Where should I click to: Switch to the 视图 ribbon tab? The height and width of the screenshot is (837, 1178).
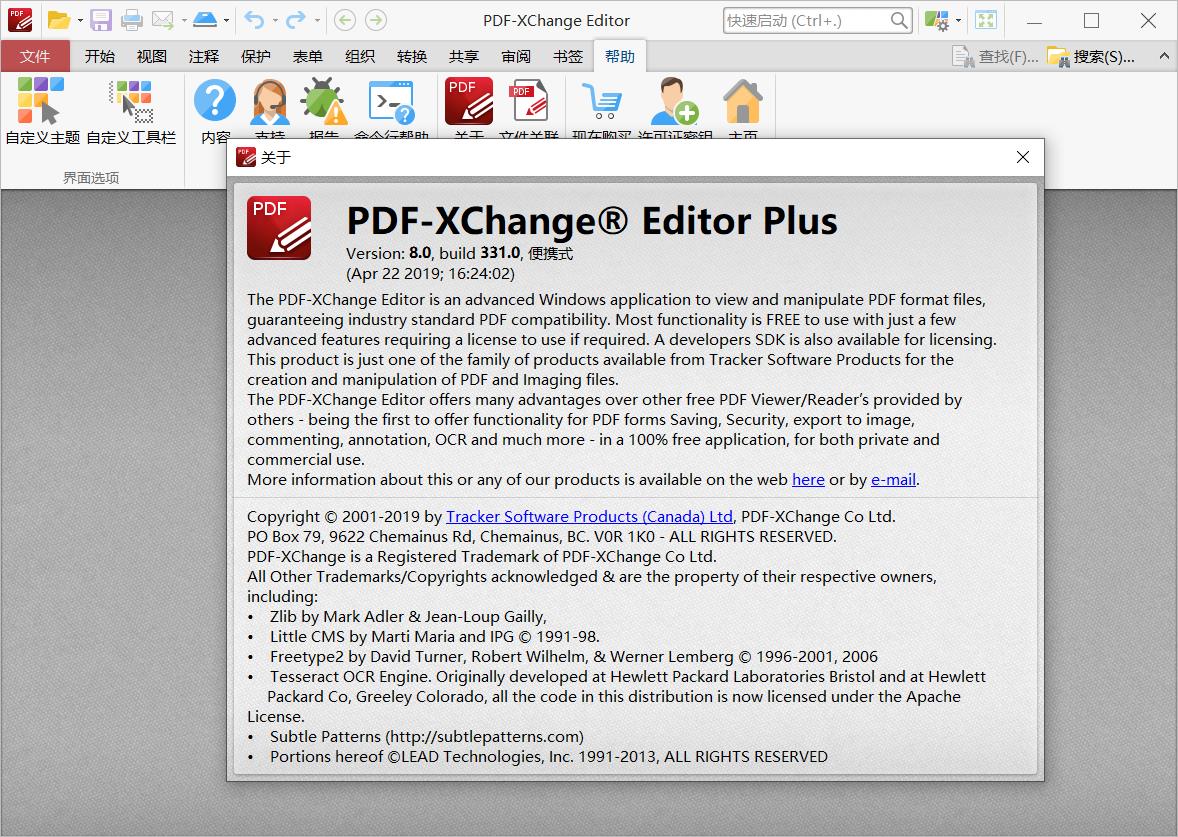coord(152,56)
